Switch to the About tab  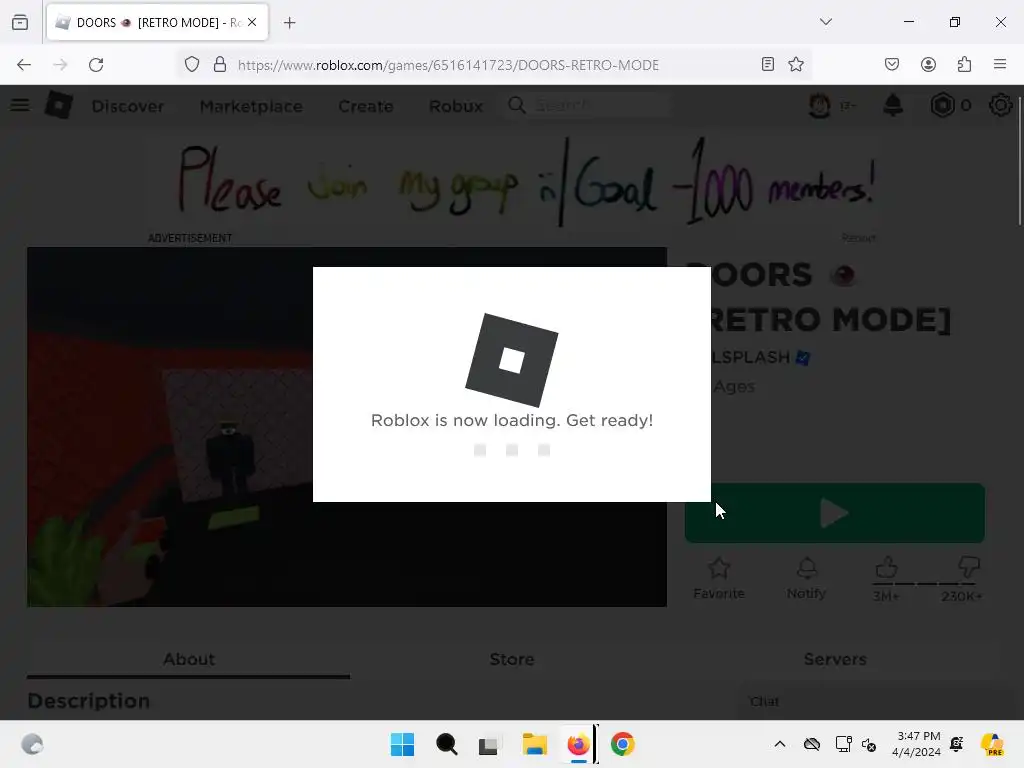tap(189, 659)
